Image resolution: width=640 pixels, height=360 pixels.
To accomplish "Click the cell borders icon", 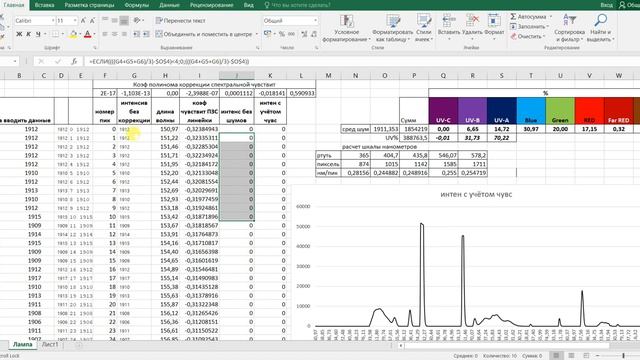I will pos(55,34).
